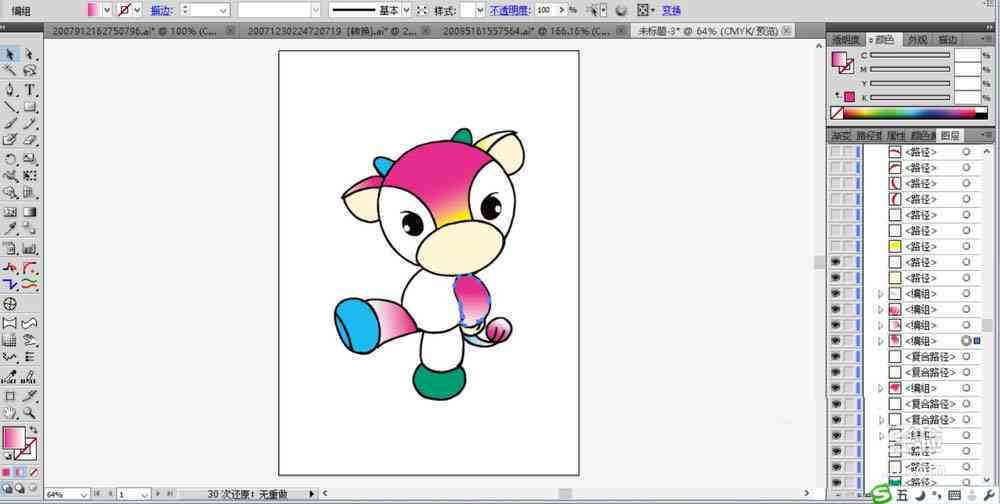The width and height of the screenshot is (1000, 504).
Task: Open the 外观 panel tab
Action: click(917, 40)
